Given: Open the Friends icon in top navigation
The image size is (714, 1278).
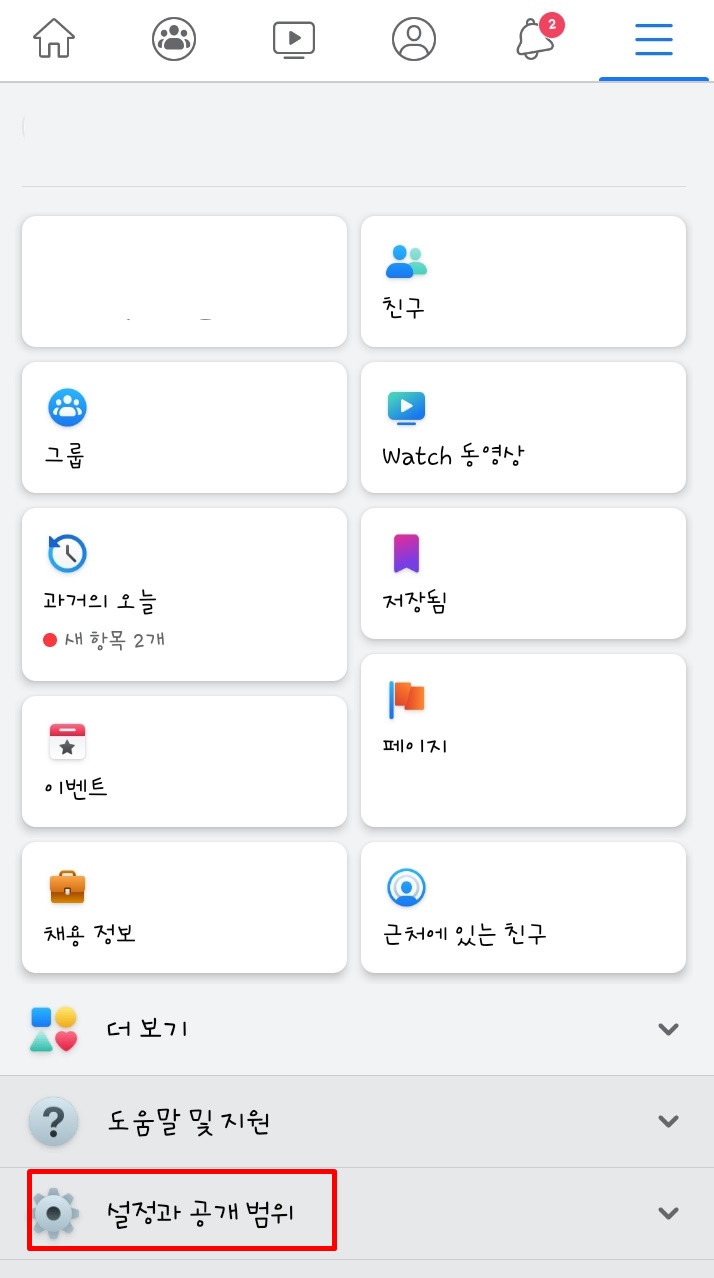Looking at the screenshot, I should tap(173, 40).
